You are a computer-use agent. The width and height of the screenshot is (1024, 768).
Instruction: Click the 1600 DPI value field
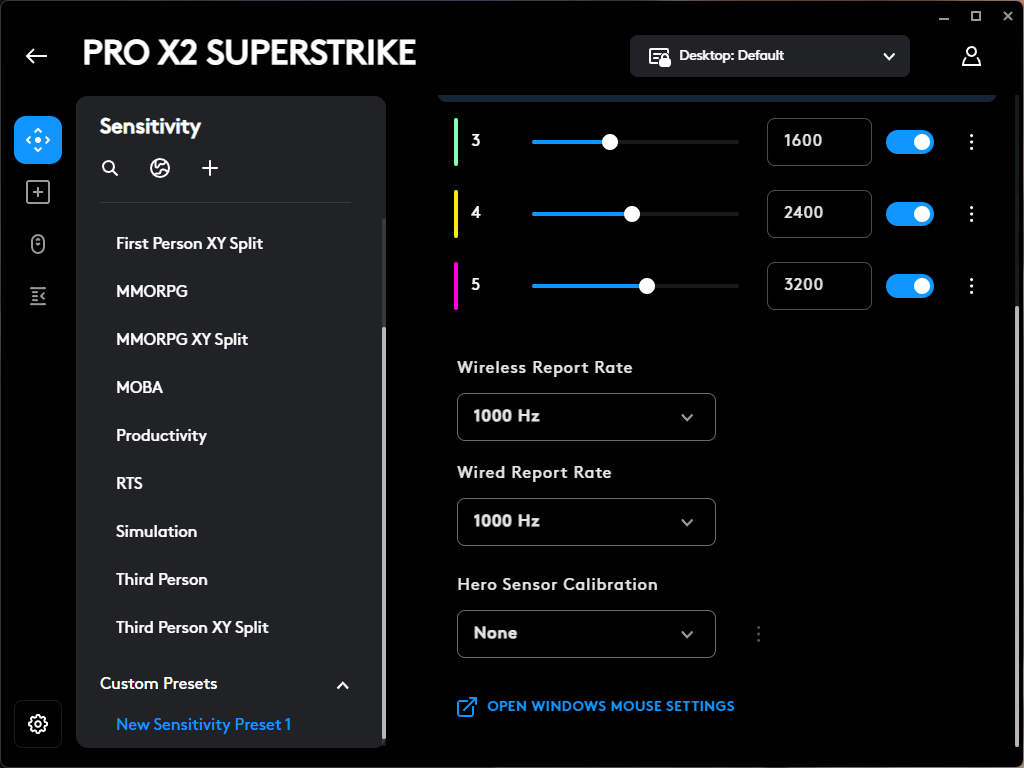pyautogui.click(x=819, y=142)
